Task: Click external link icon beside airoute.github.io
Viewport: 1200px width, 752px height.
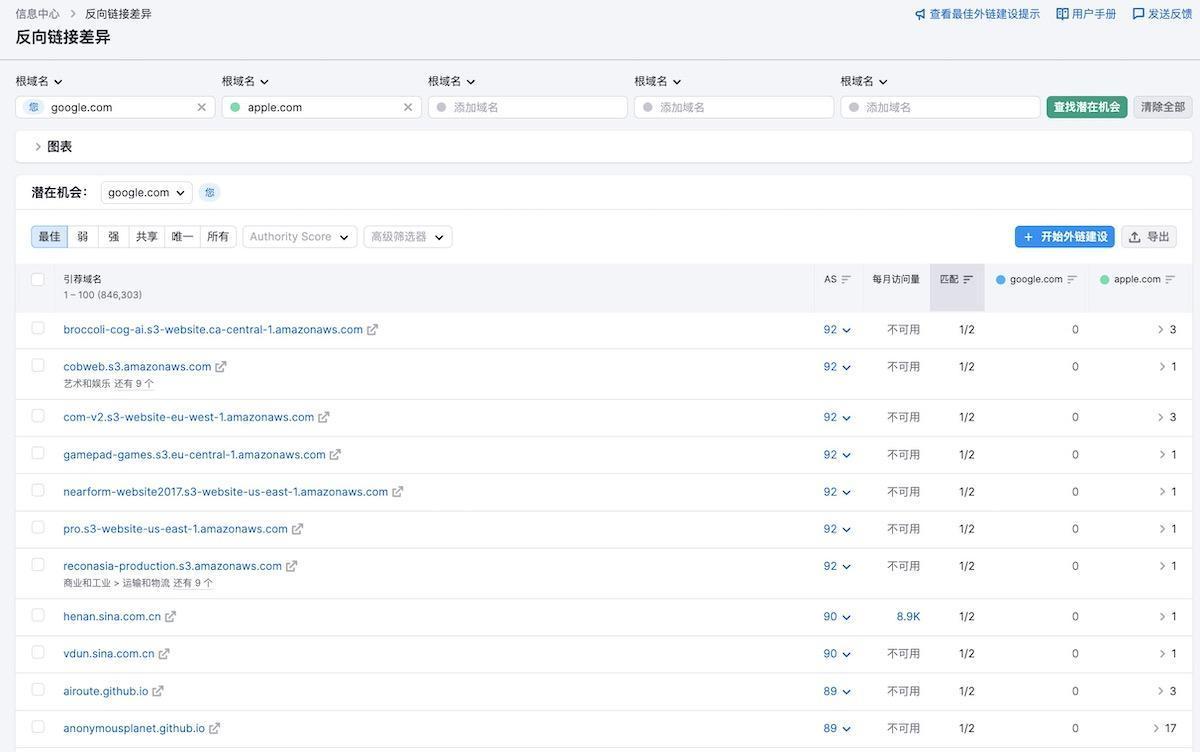Action: click(x=158, y=691)
